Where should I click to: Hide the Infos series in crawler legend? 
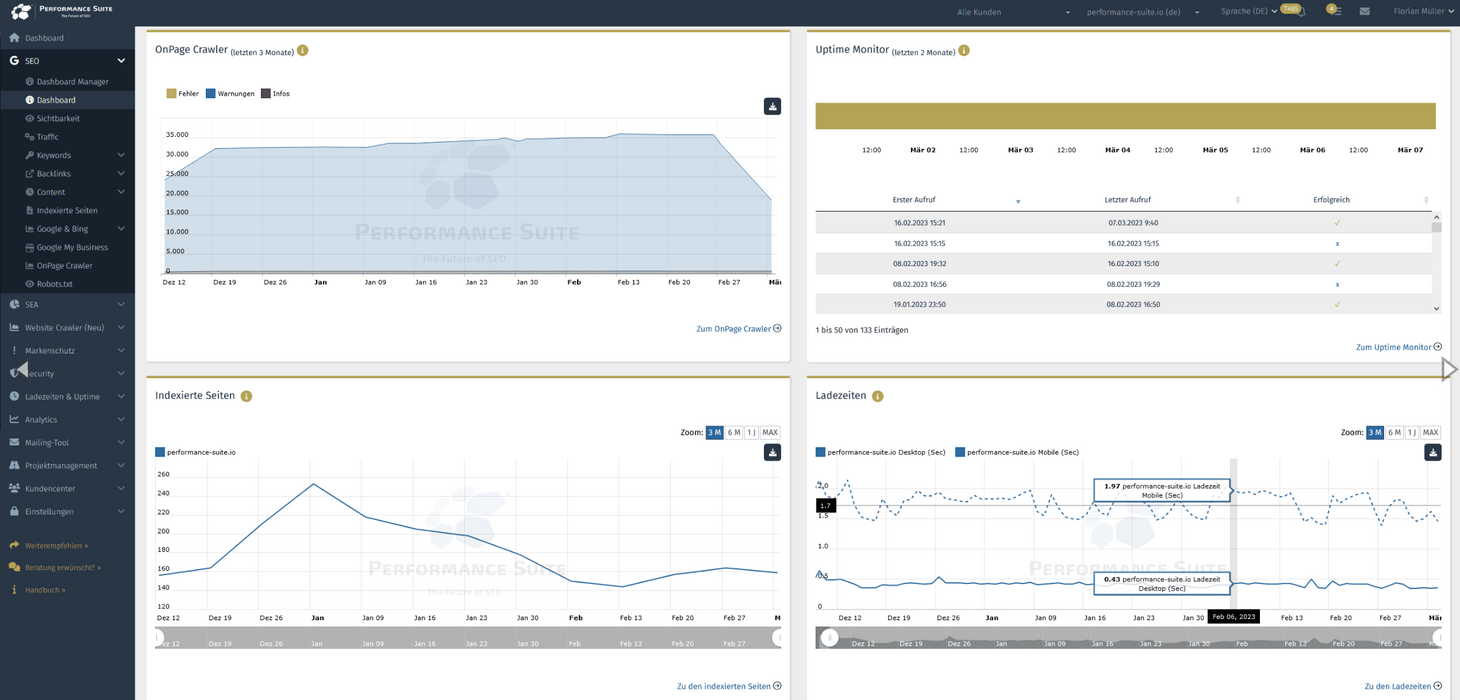[x=275, y=94]
